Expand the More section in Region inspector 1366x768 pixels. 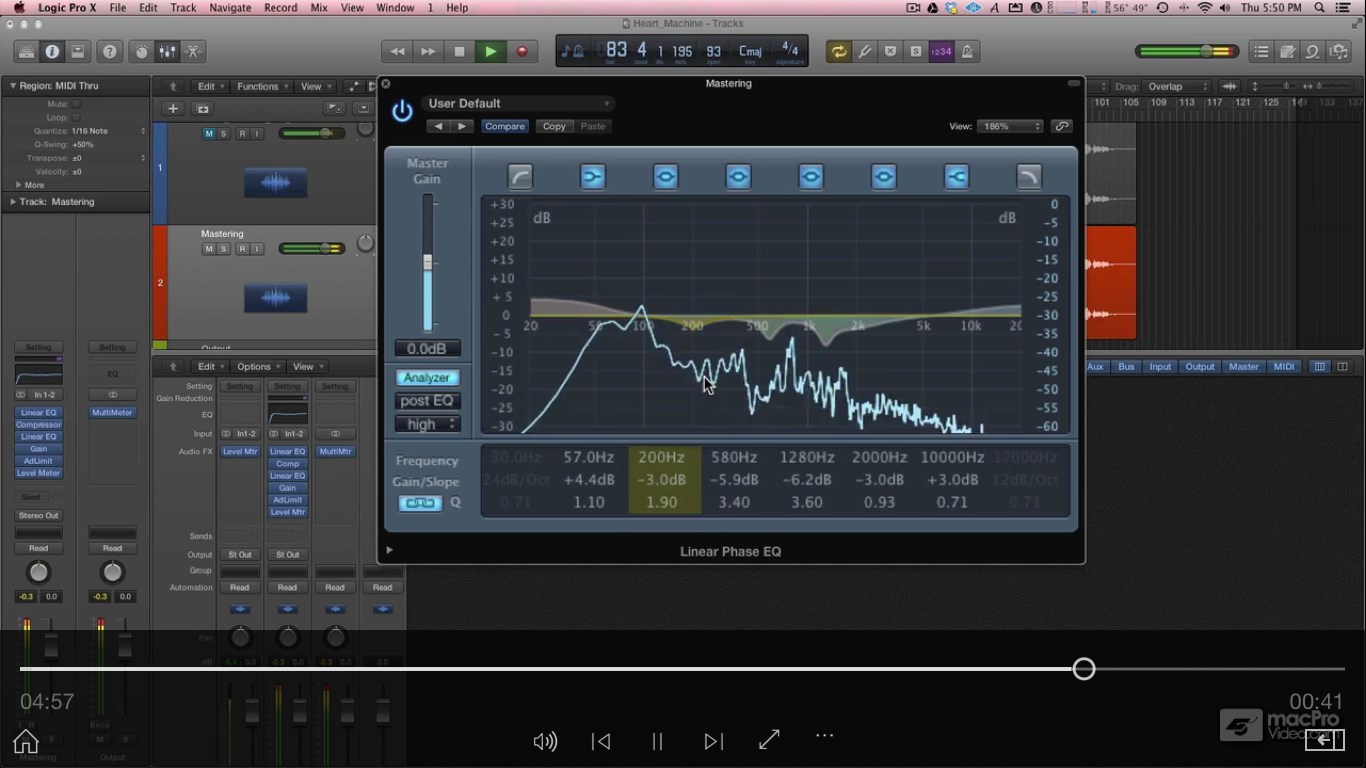click(x=17, y=185)
